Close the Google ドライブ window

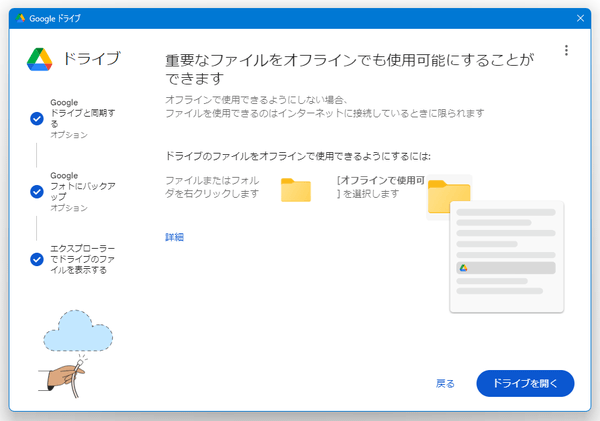coord(580,18)
